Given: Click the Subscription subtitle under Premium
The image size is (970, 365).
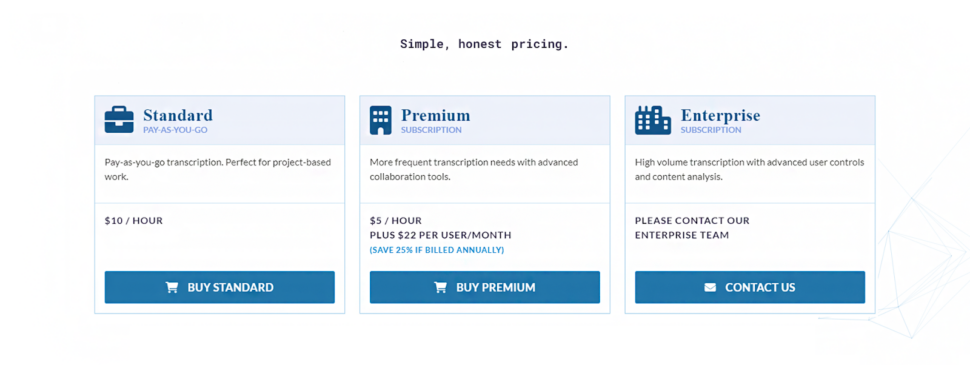Looking at the screenshot, I should coord(431,130).
